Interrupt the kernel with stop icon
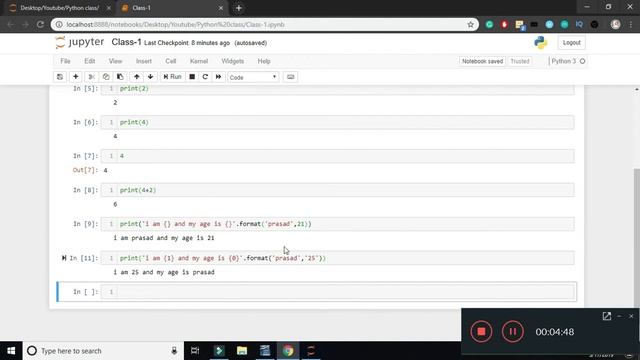 point(192,77)
